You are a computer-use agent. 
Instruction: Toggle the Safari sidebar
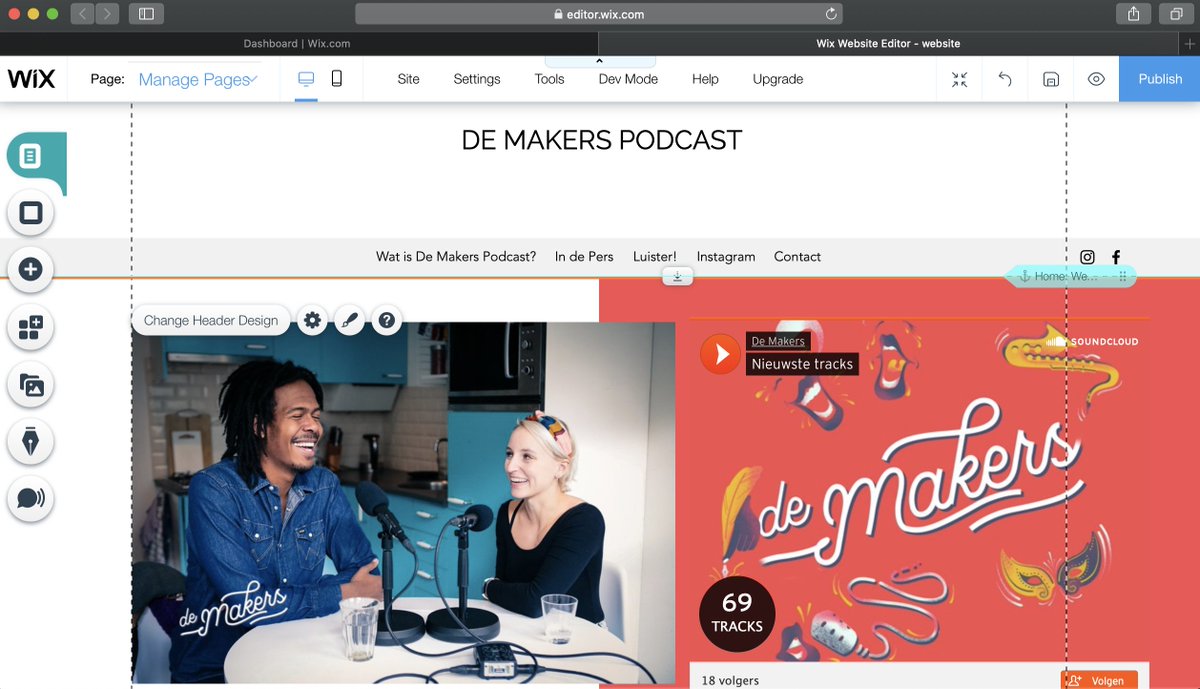point(146,14)
